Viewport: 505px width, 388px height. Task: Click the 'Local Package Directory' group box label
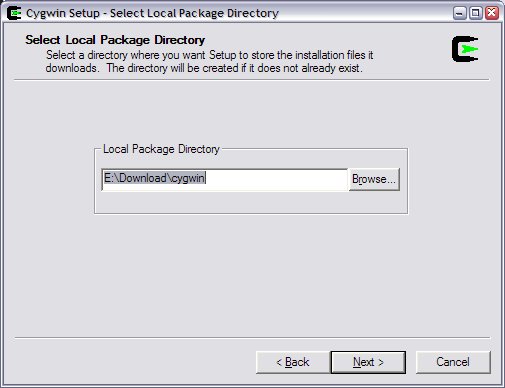161,149
